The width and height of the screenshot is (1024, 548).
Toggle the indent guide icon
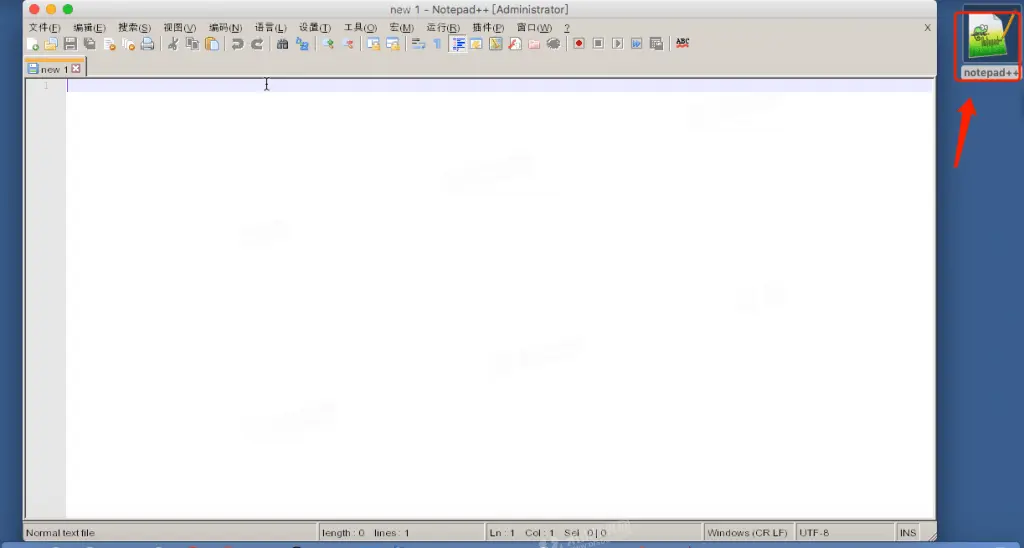[458, 44]
